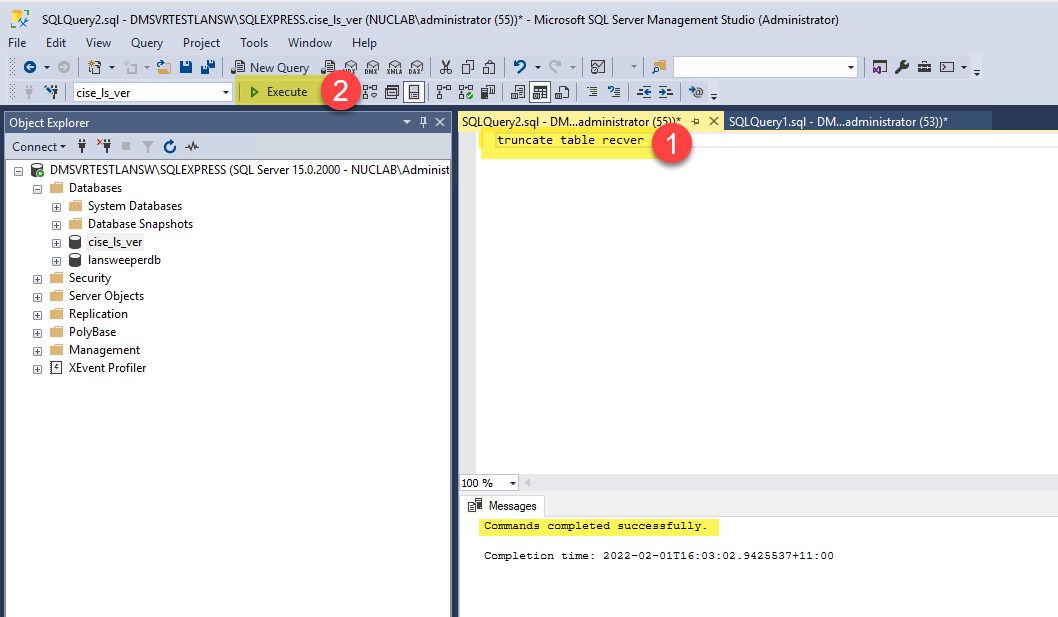Select Results to Grid mode
The image size is (1058, 617).
pyautogui.click(x=540, y=92)
